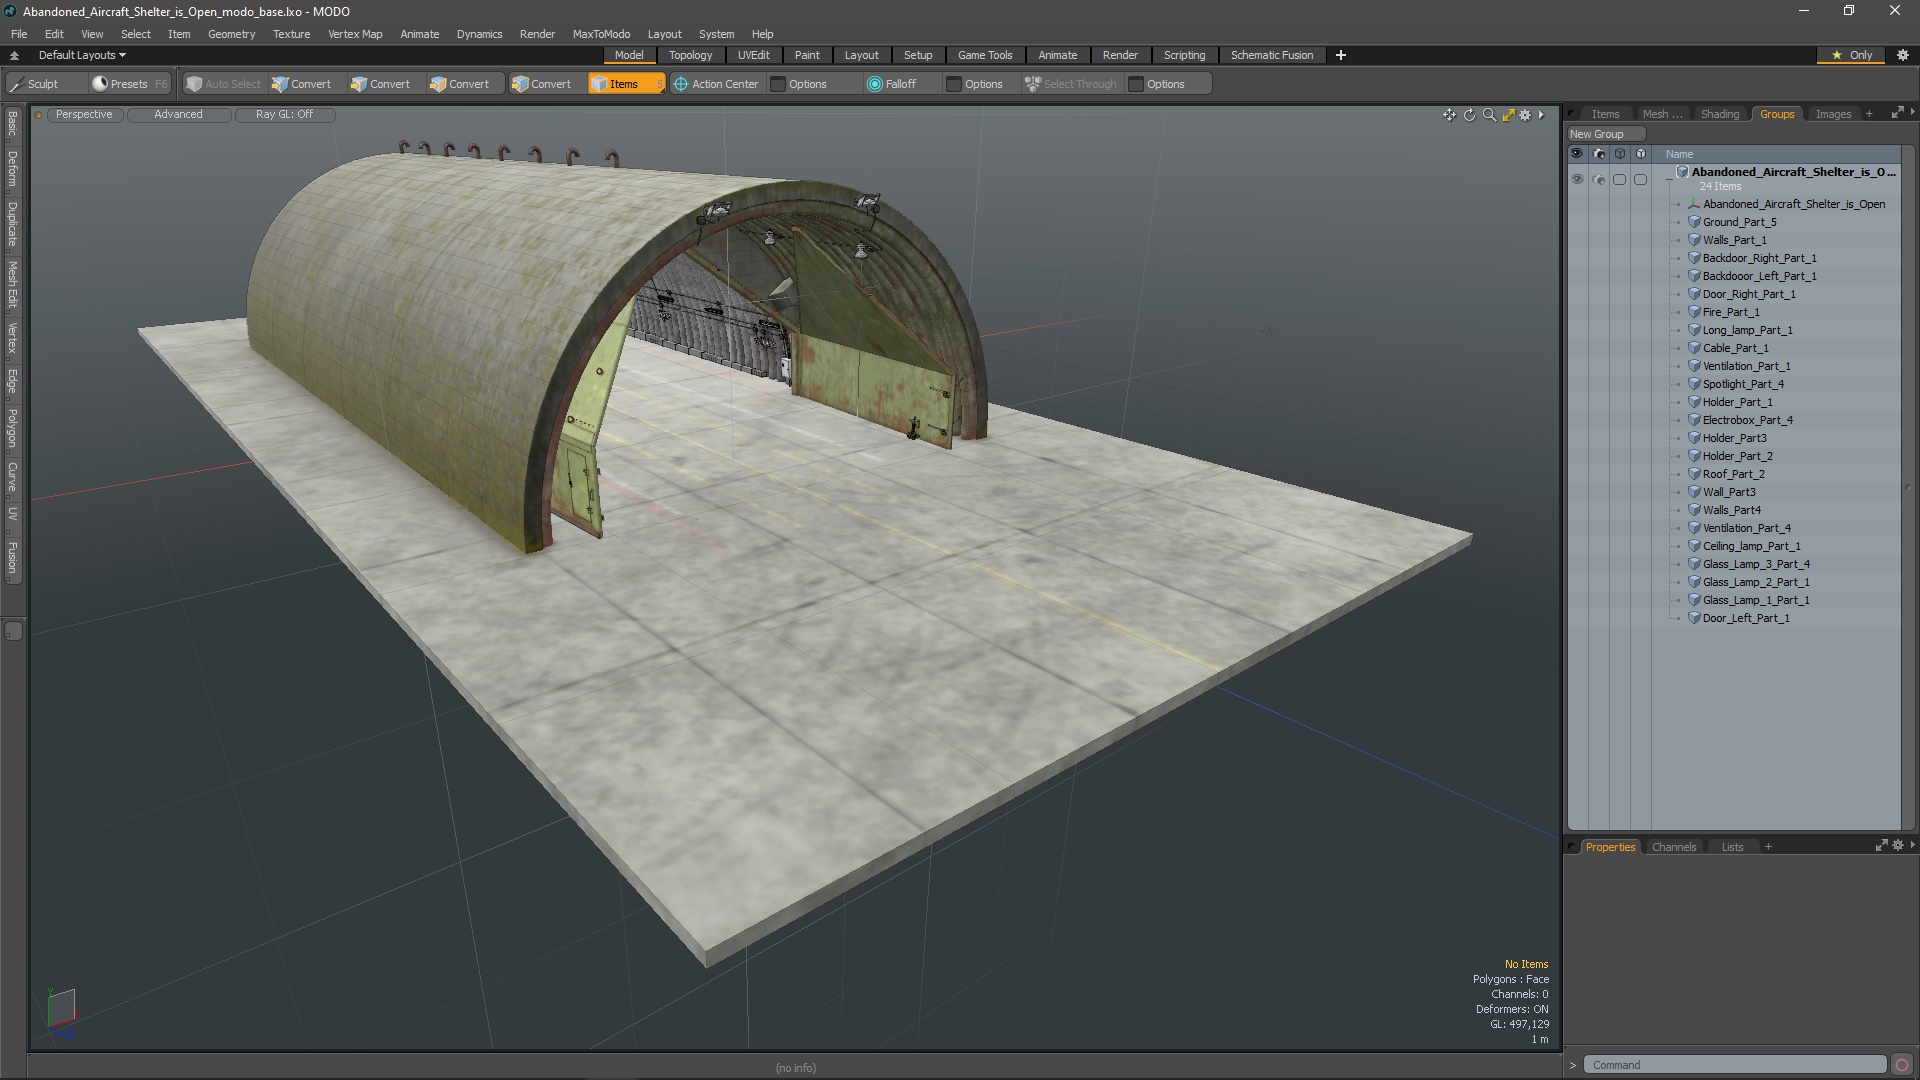
Task: Select Ventilation_Part_4 in the group list
Action: [1746, 528]
